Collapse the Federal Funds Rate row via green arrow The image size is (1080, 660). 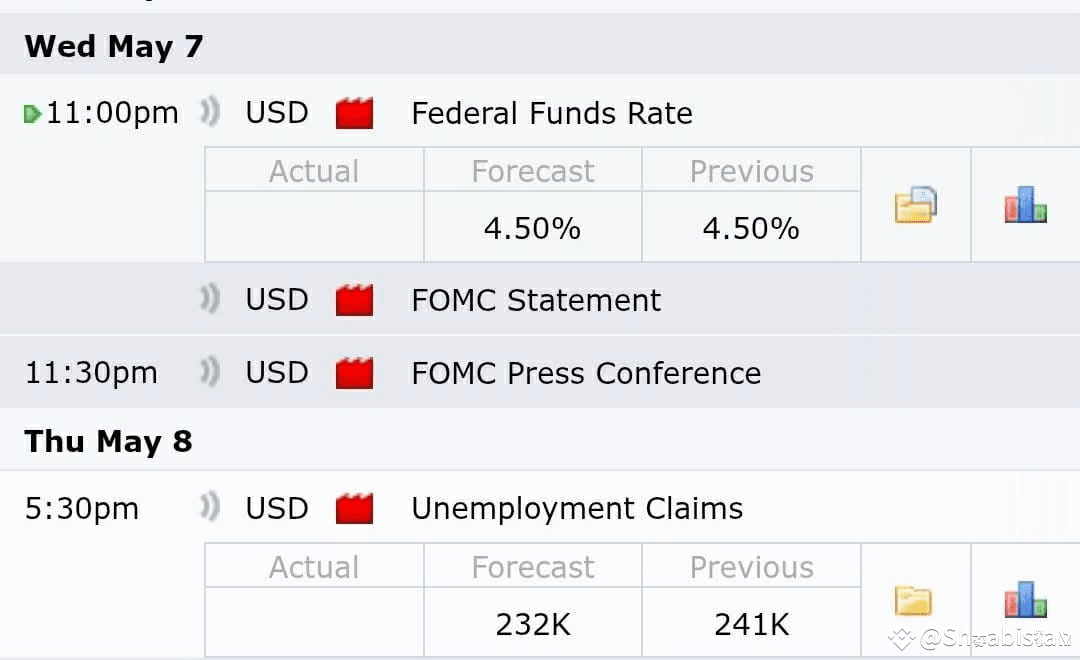(32, 114)
